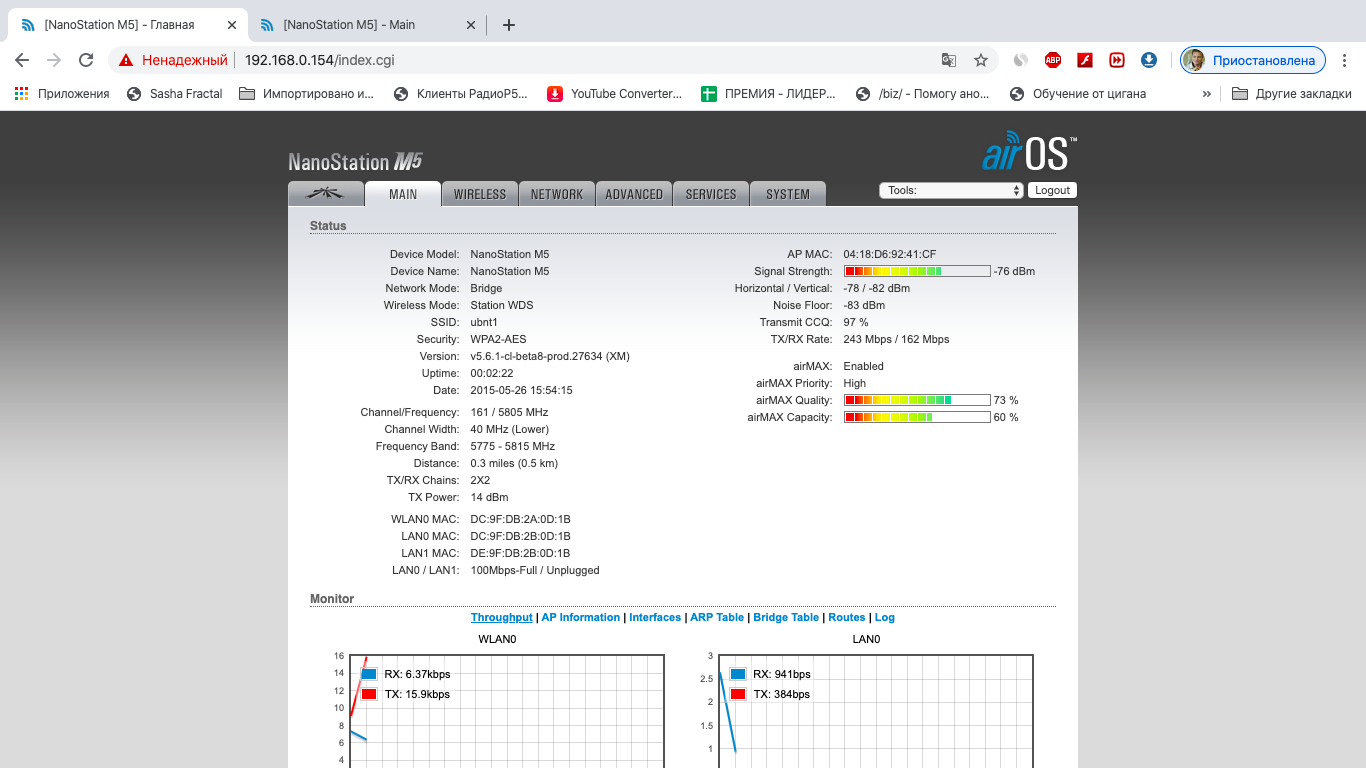
Task: Open the Импортировано bookmarks folder
Action: 306,94
